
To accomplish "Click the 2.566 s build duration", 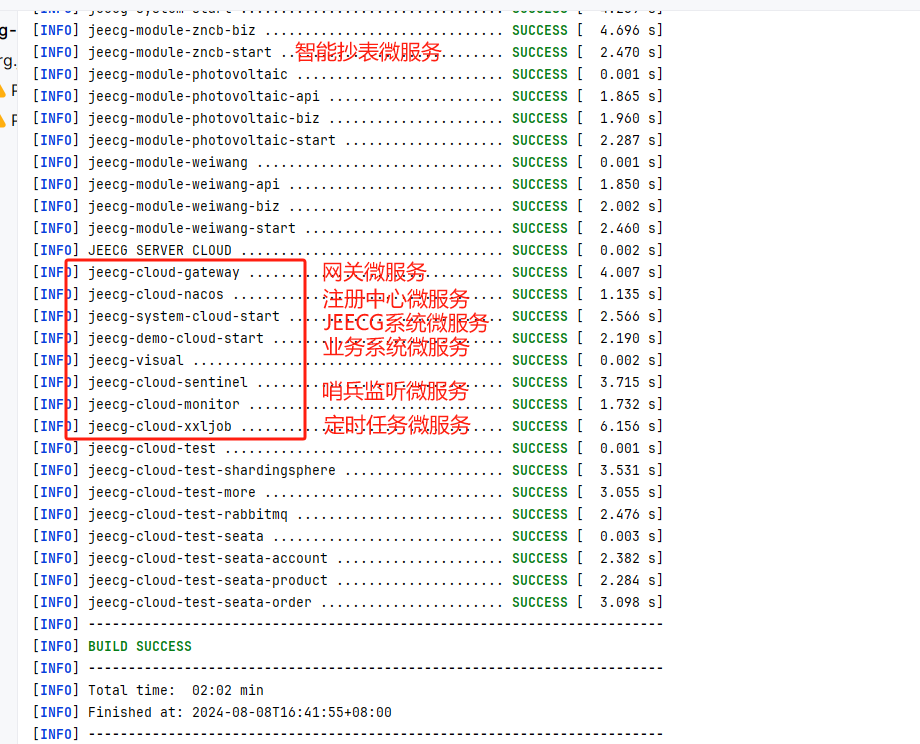I will tap(628, 316).
